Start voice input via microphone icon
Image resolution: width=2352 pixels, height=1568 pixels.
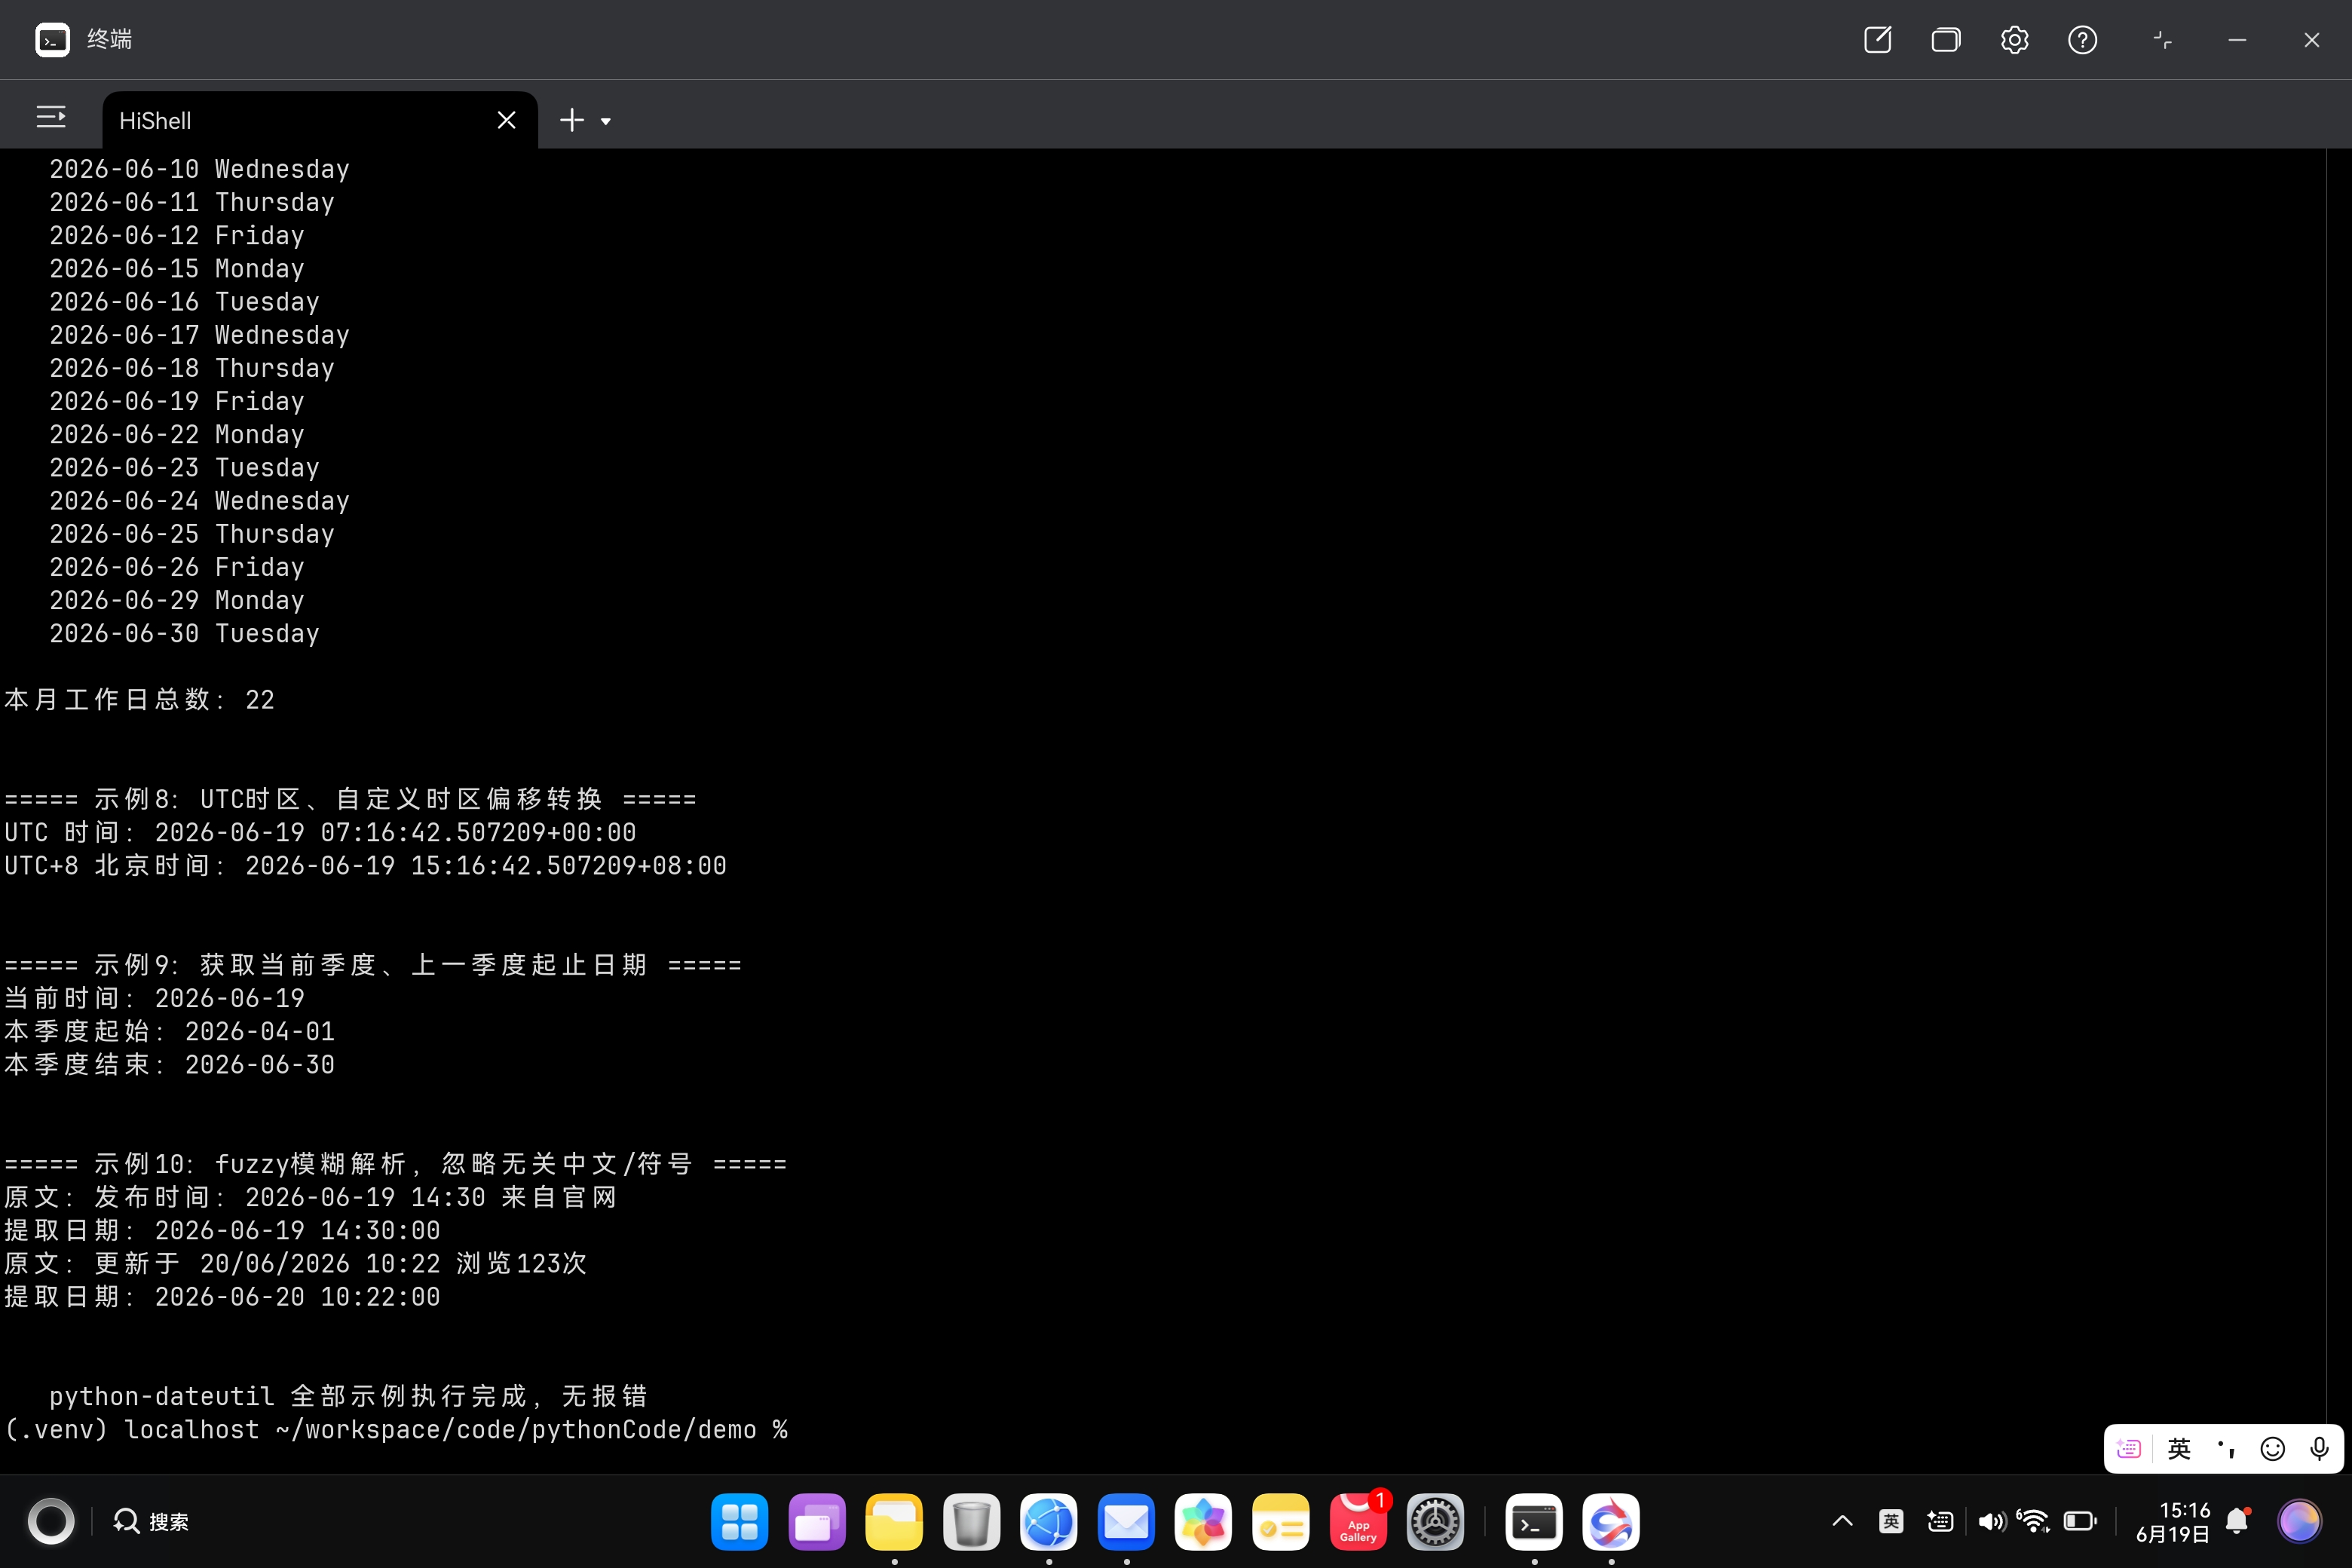click(x=2319, y=1449)
